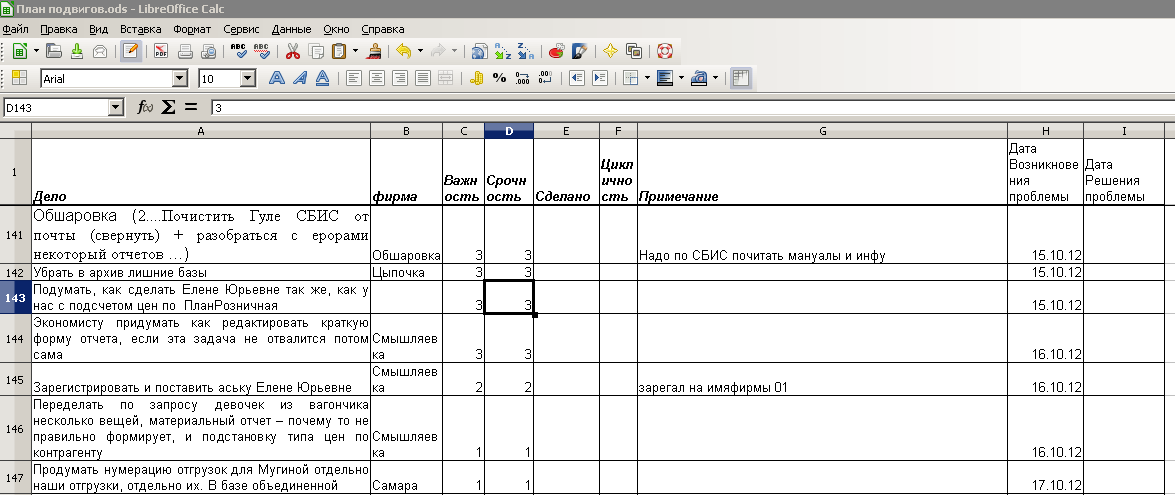This screenshot has width=1175, height=495.
Task: Click the Function equals button
Action: [x=190, y=108]
